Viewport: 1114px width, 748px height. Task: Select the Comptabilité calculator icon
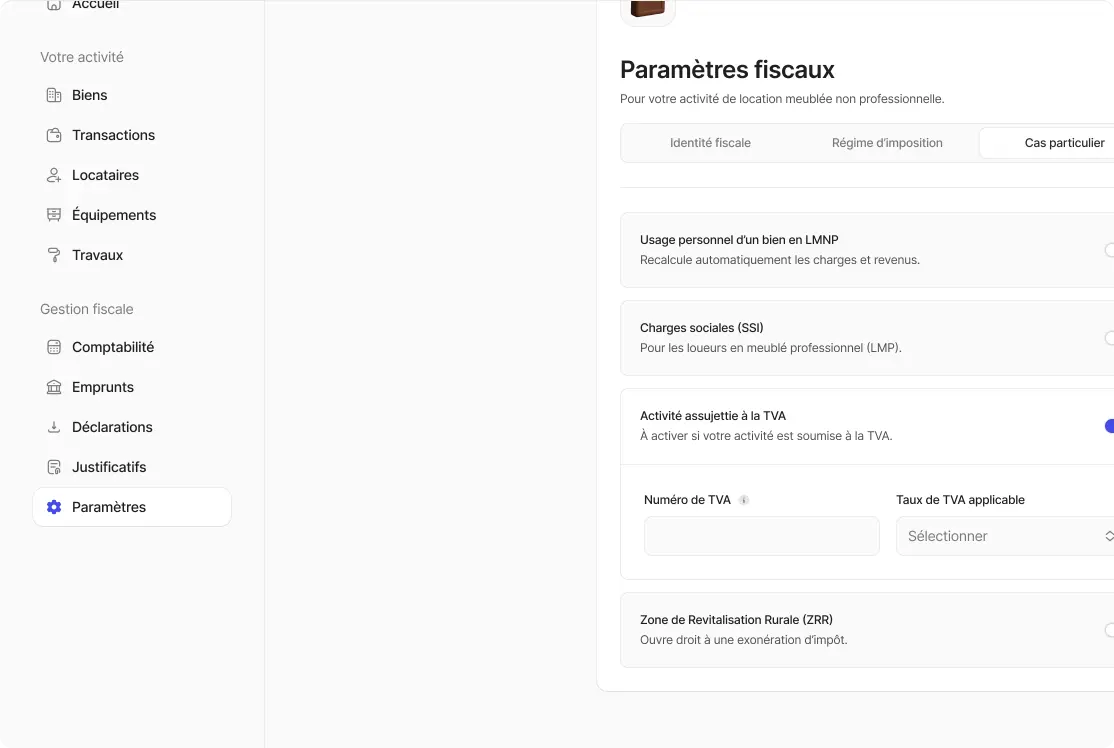tap(53, 347)
